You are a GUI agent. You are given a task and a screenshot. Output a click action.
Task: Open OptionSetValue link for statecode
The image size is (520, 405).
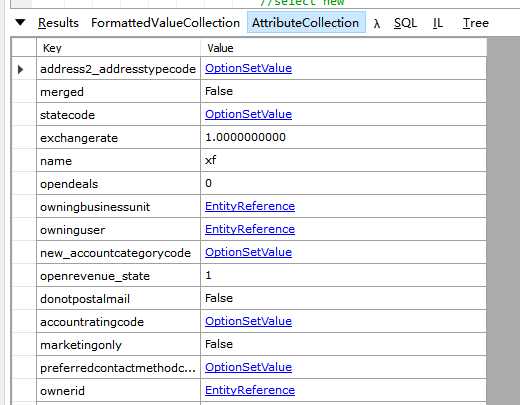[248, 114]
